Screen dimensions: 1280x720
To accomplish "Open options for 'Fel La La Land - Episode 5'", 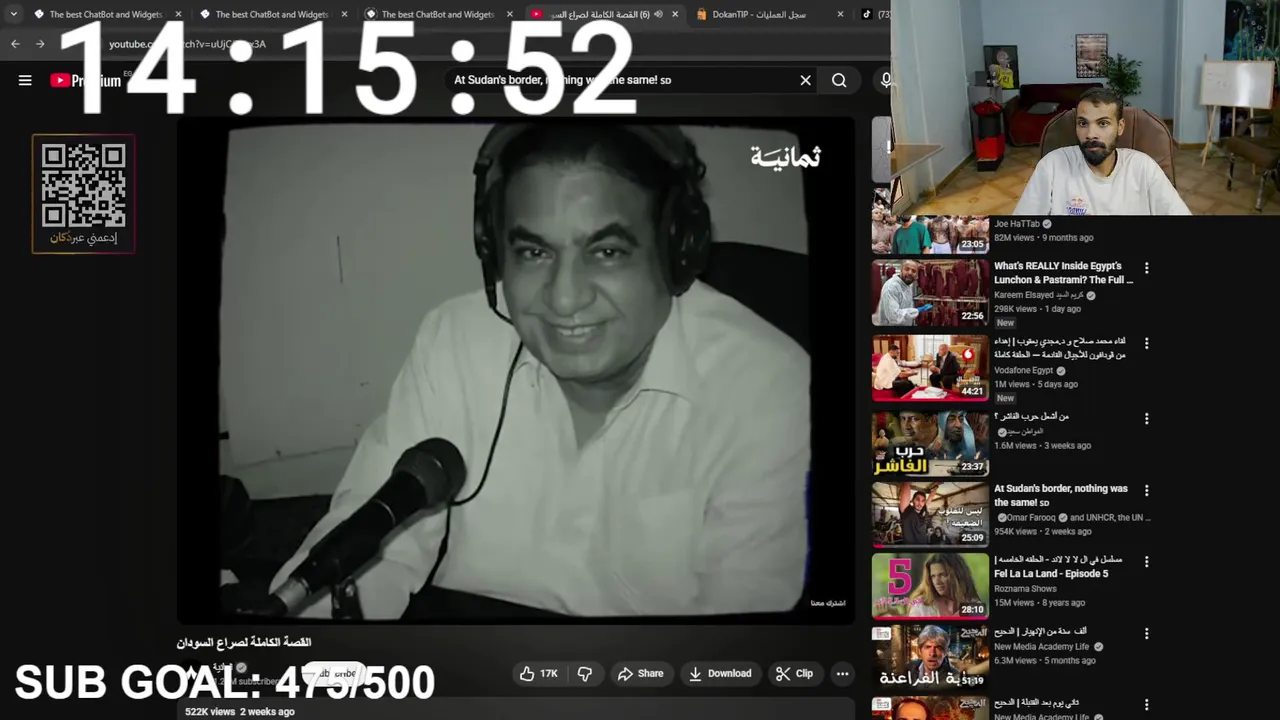I will (x=1147, y=562).
